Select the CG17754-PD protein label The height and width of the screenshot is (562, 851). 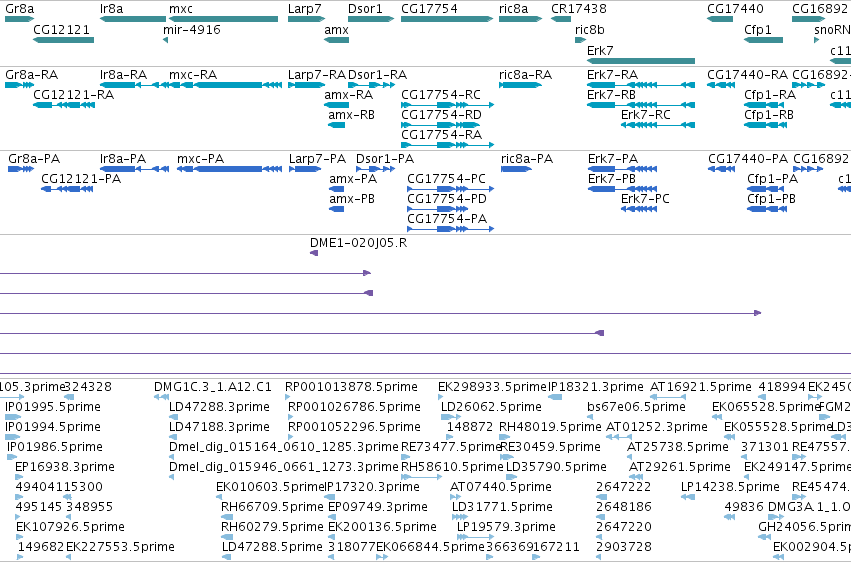click(447, 199)
